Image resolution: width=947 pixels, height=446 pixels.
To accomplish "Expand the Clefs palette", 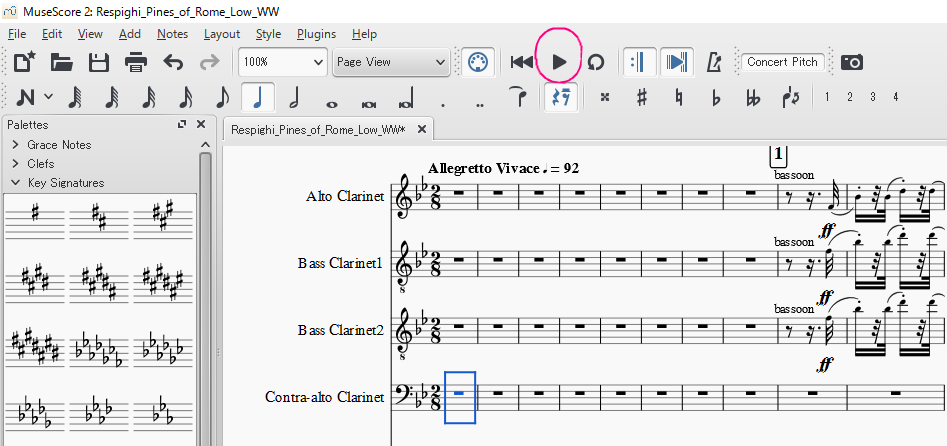I will click(x=16, y=164).
